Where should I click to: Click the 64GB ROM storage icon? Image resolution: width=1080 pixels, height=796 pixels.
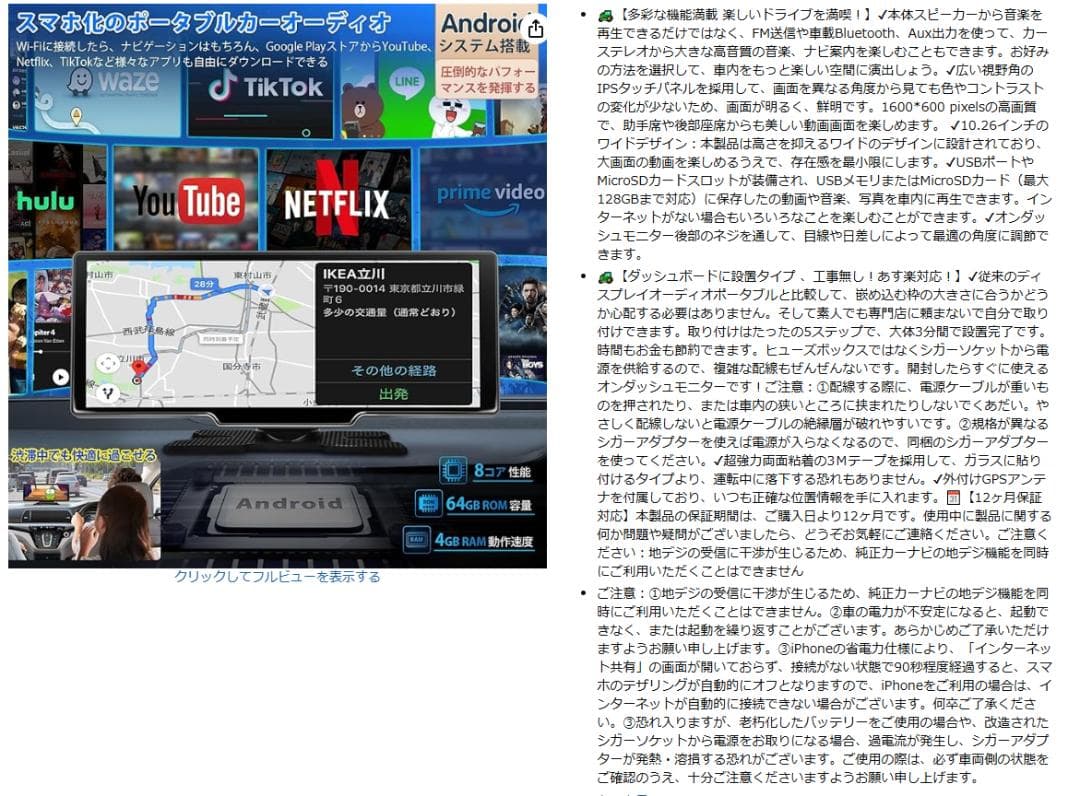(x=426, y=505)
